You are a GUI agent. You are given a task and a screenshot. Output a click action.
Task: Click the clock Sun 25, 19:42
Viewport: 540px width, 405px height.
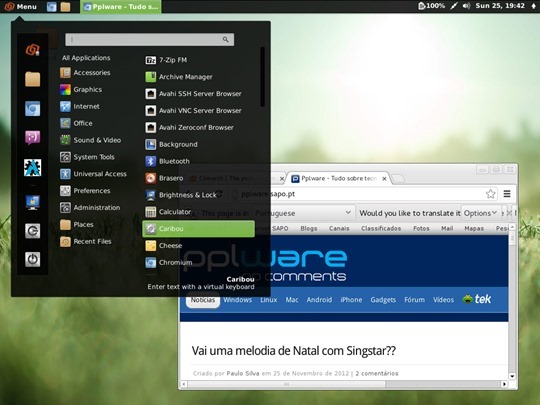coord(500,6)
